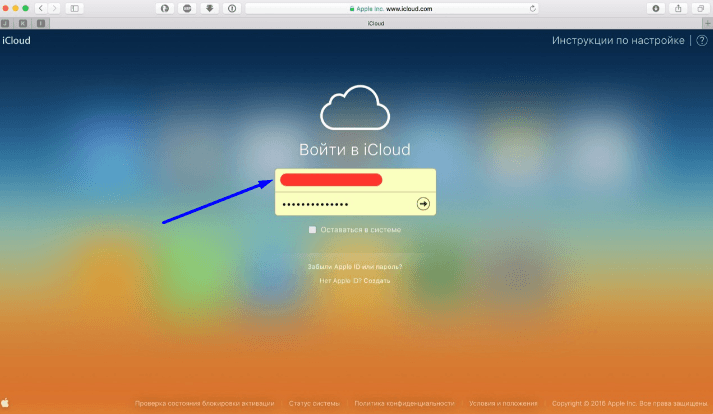The height and width of the screenshot is (414, 713).
Task: Click the green full-screen window button
Action: [x=25, y=8]
